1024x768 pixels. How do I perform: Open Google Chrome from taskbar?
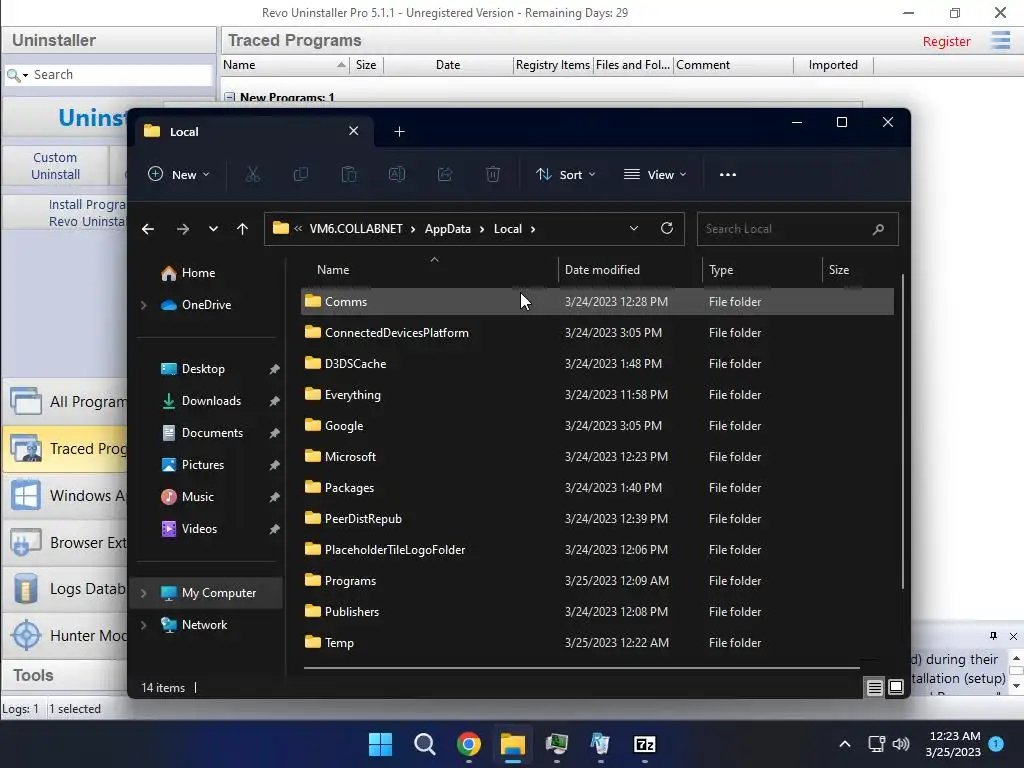pos(469,744)
